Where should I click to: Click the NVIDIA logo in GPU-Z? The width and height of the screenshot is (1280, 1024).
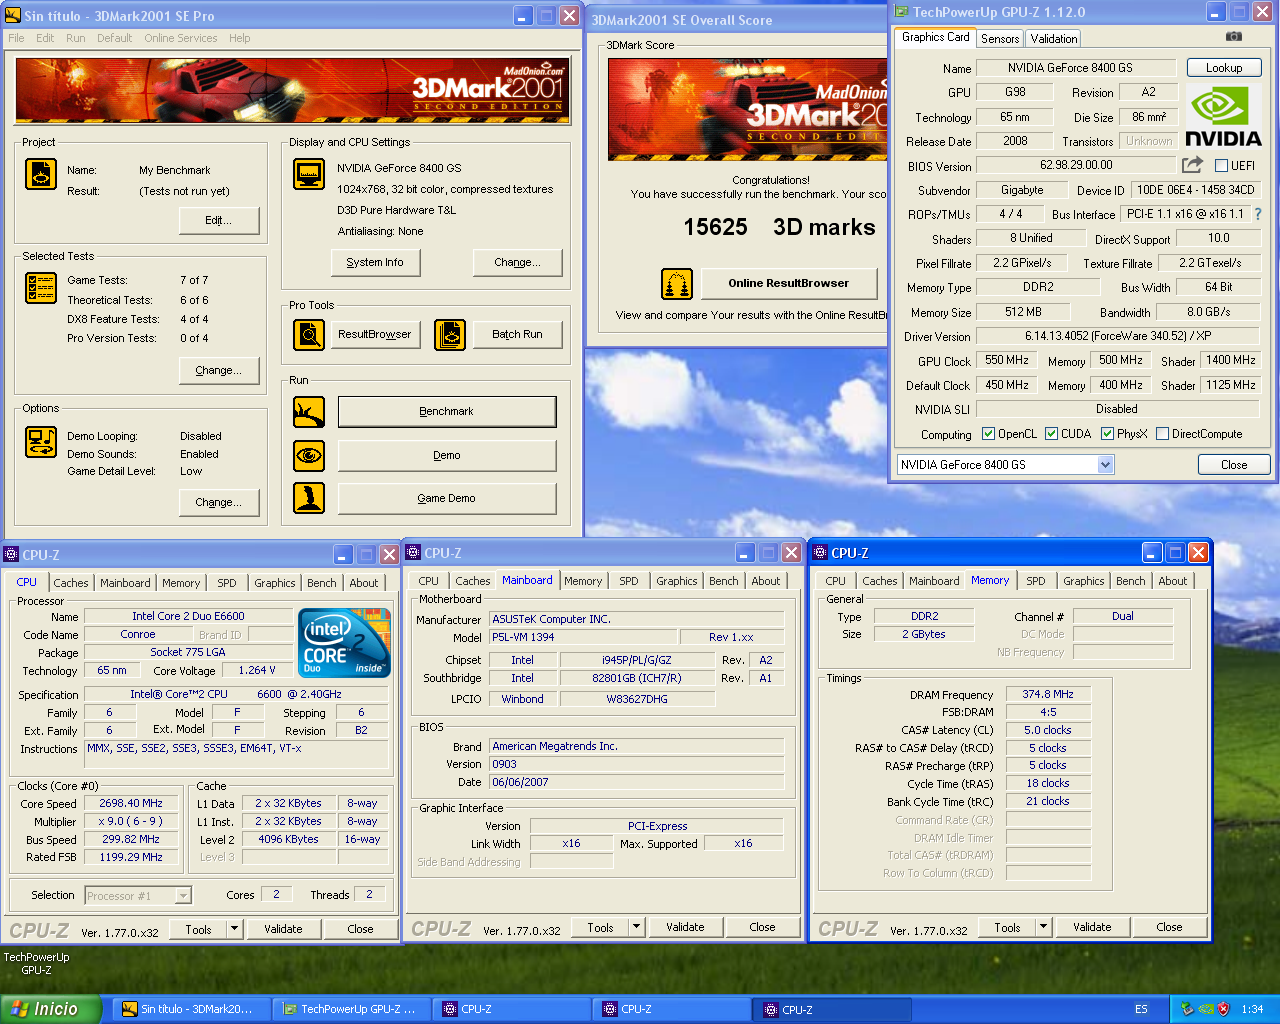click(1223, 117)
